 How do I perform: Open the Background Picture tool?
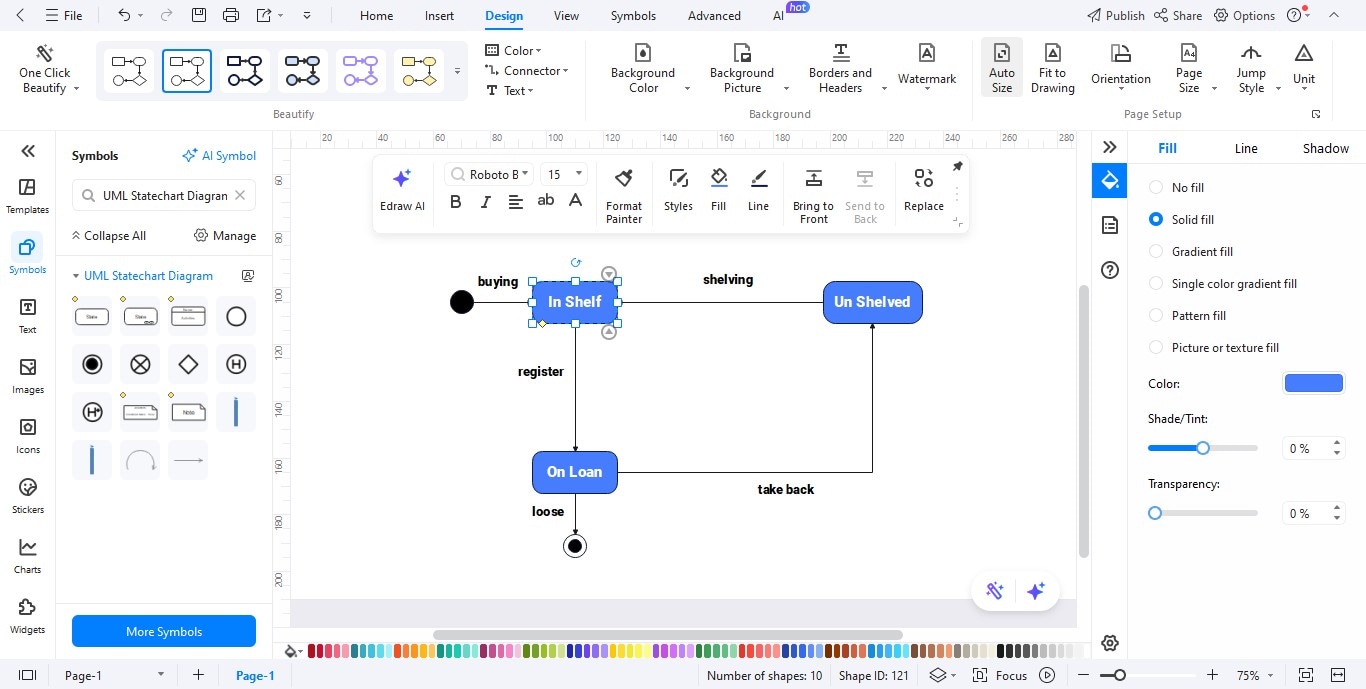pos(742,68)
